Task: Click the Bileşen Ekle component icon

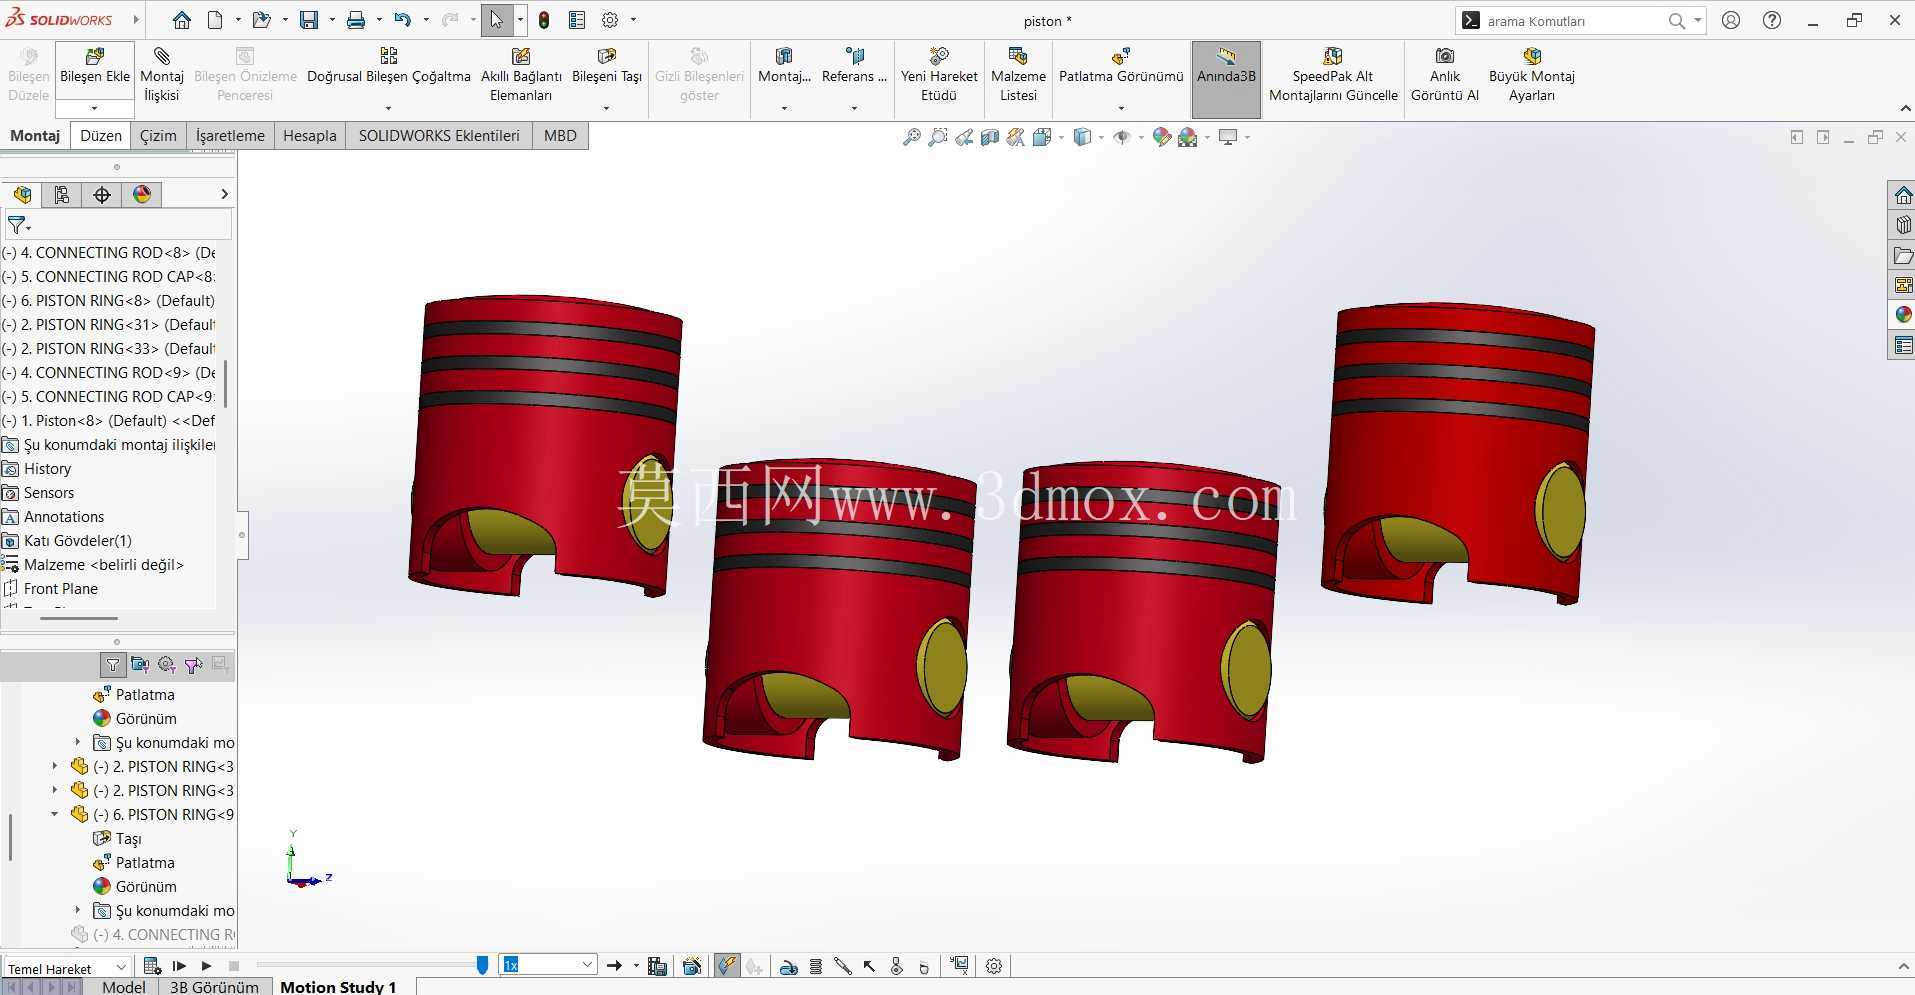Action: (x=95, y=56)
